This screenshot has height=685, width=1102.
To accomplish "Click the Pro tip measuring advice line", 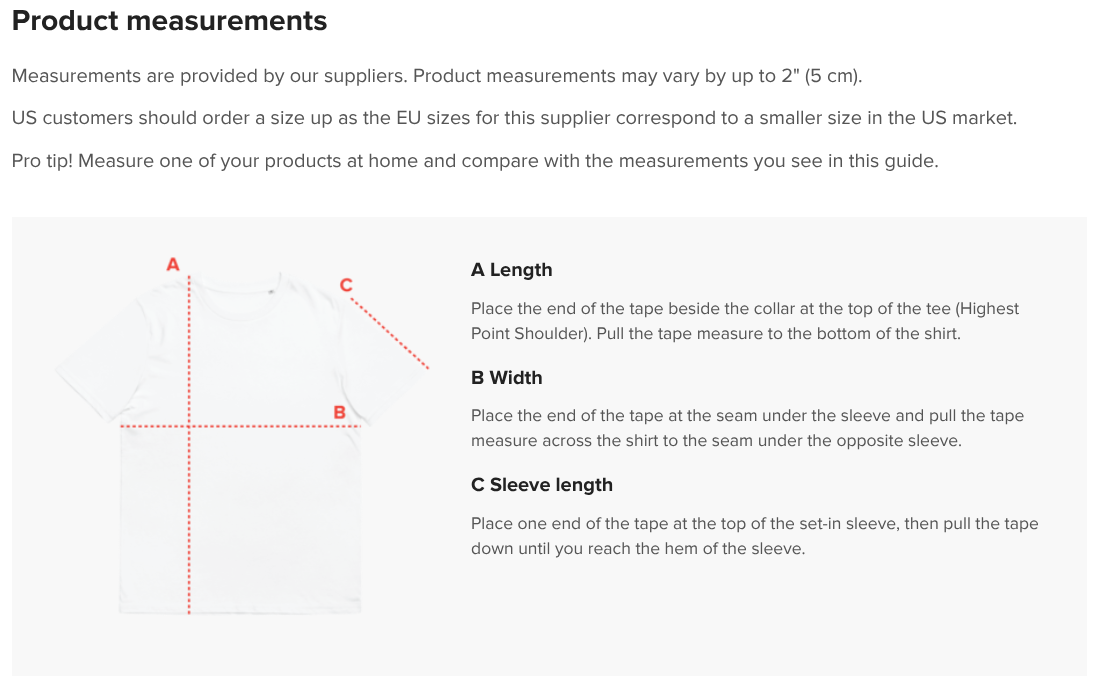I will coord(475,161).
